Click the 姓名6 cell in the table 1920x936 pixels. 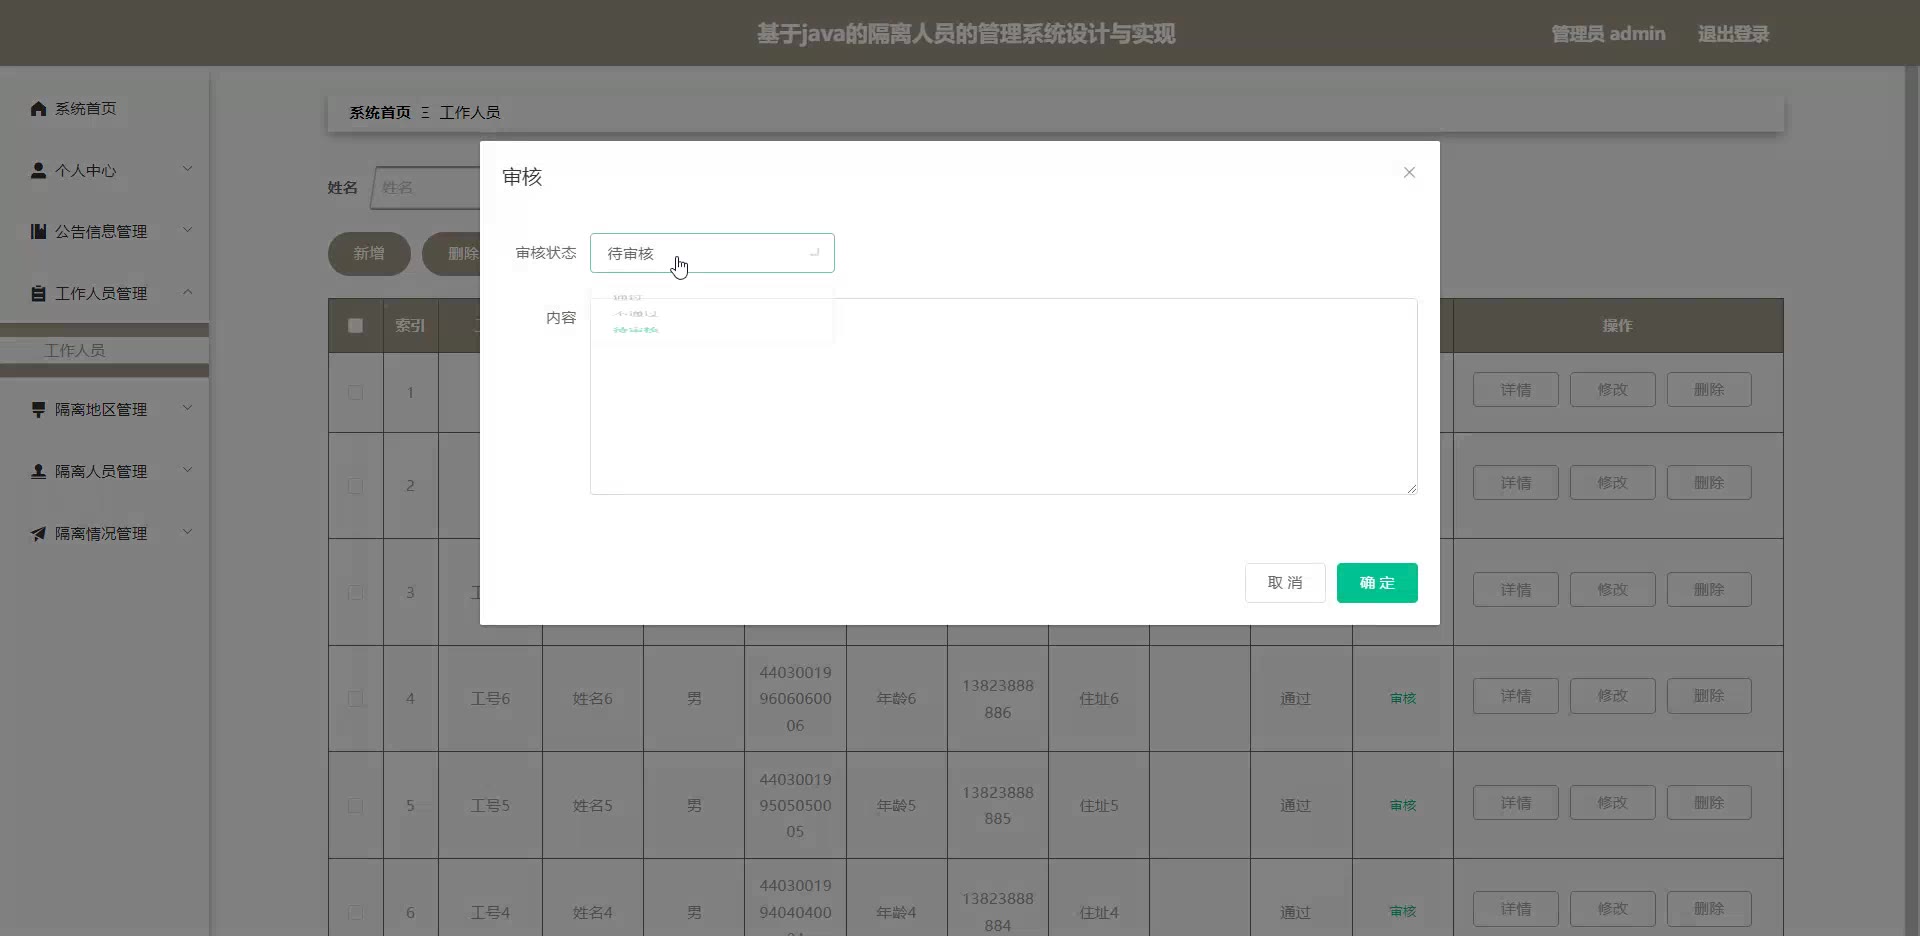point(593,698)
